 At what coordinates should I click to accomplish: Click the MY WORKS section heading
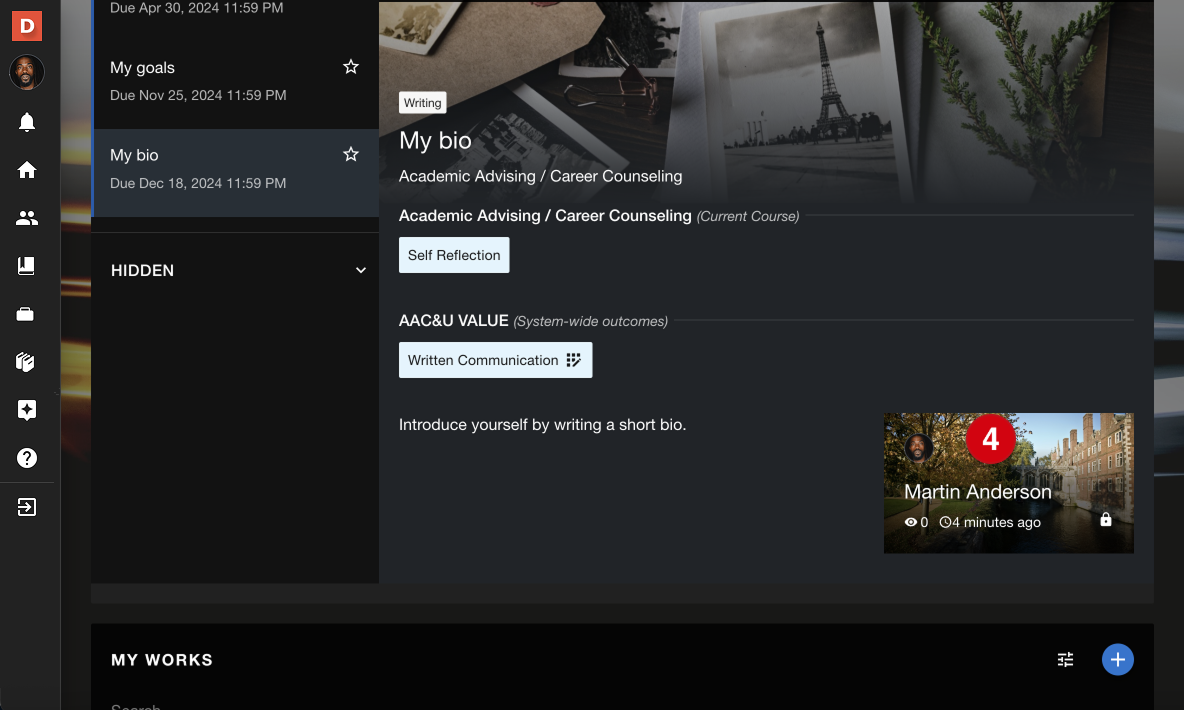[x=162, y=659]
